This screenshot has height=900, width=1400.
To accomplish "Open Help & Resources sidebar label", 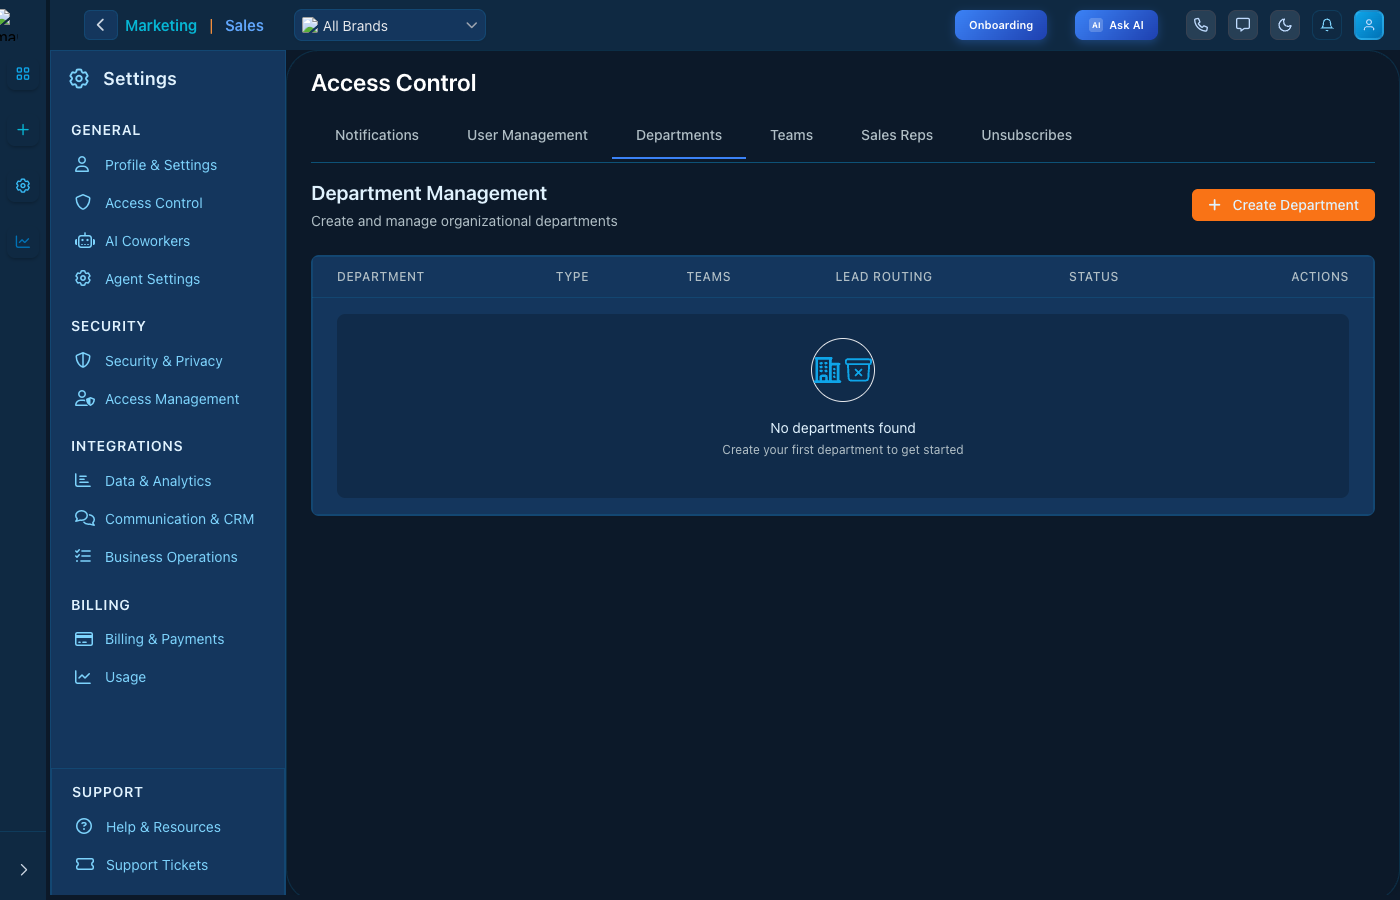I will [x=163, y=827].
